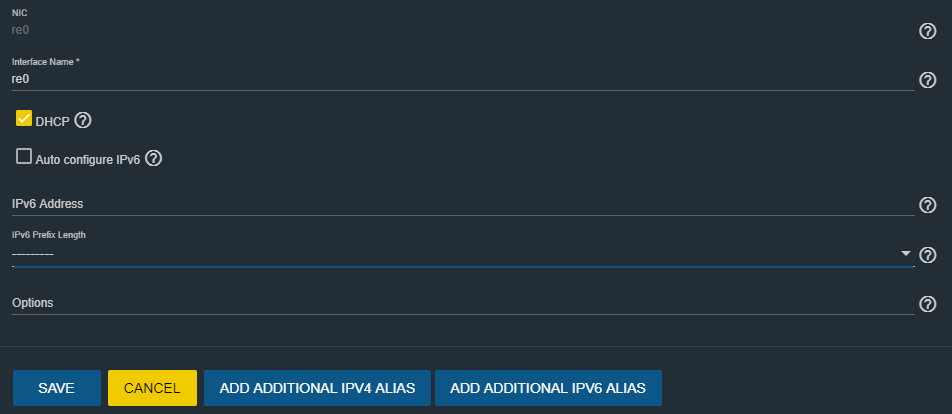Screen dimensions: 952x414
Task: Click the help icon for Options
Action: point(927,304)
